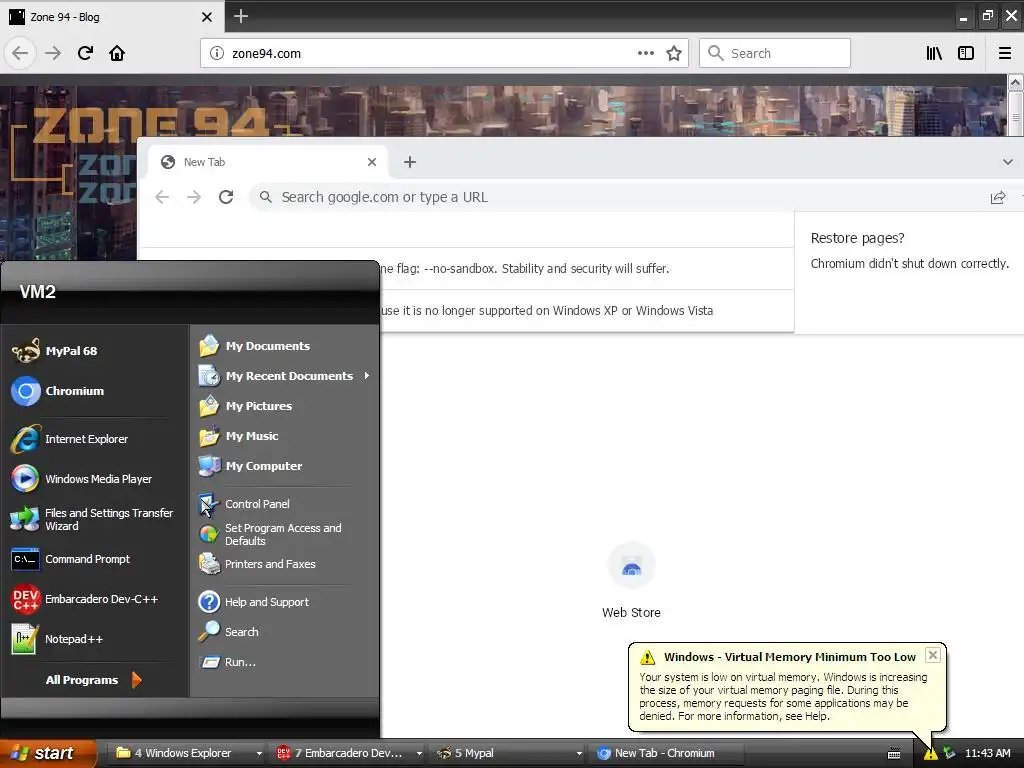Open Printers and Faxes
The width and height of the screenshot is (1024, 768).
pyautogui.click(x=257, y=564)
